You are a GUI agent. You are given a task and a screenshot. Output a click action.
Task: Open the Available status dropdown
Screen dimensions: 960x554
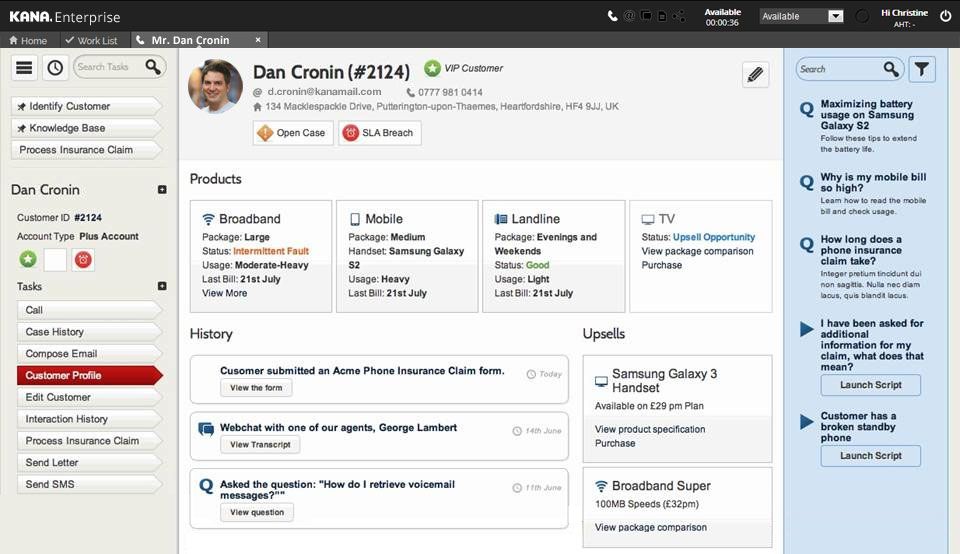(801, 17)
